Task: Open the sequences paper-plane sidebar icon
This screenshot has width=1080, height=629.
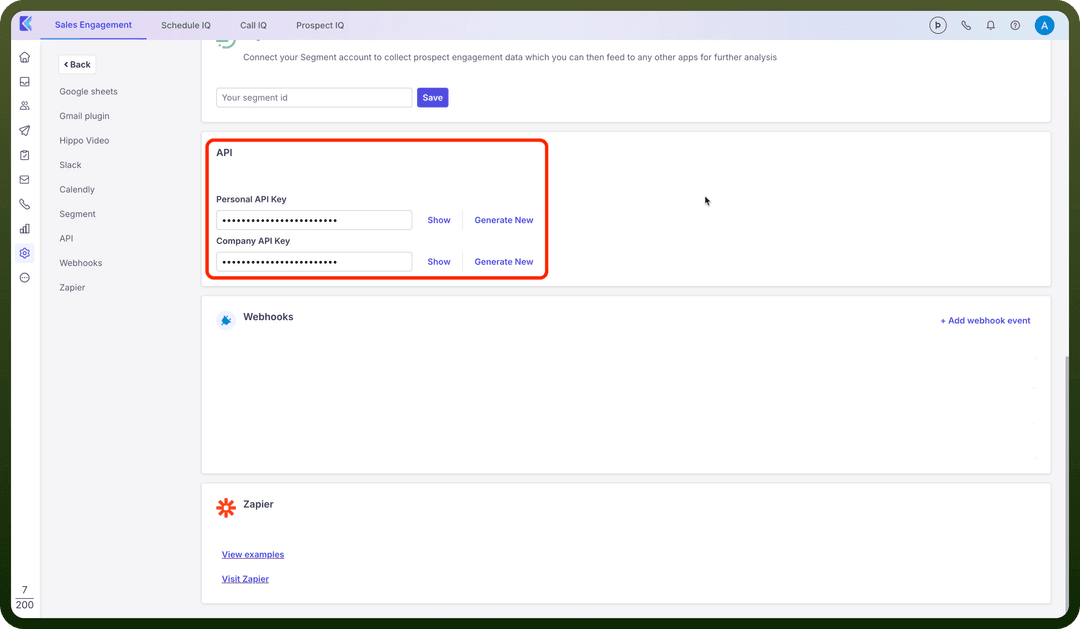Action: click(25, 130)
